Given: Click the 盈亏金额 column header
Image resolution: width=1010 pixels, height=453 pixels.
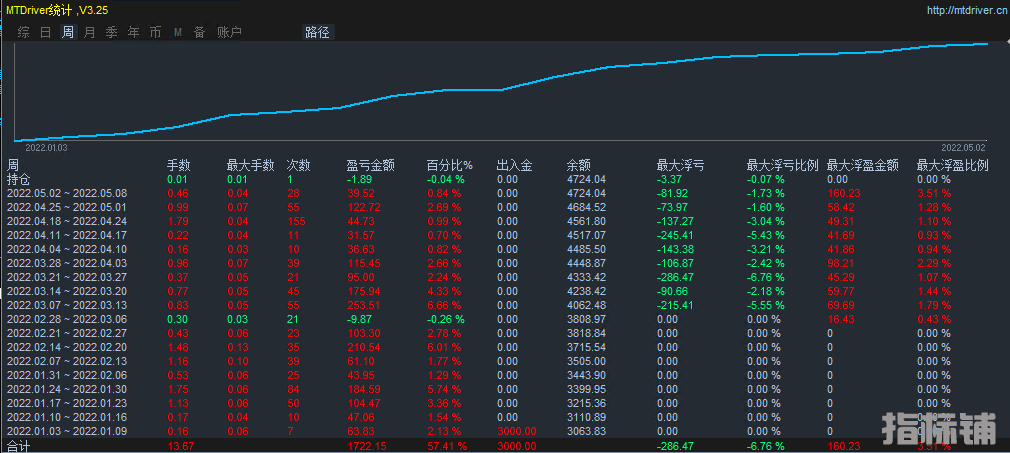Looking at the screenshot, I should point(370,165).
